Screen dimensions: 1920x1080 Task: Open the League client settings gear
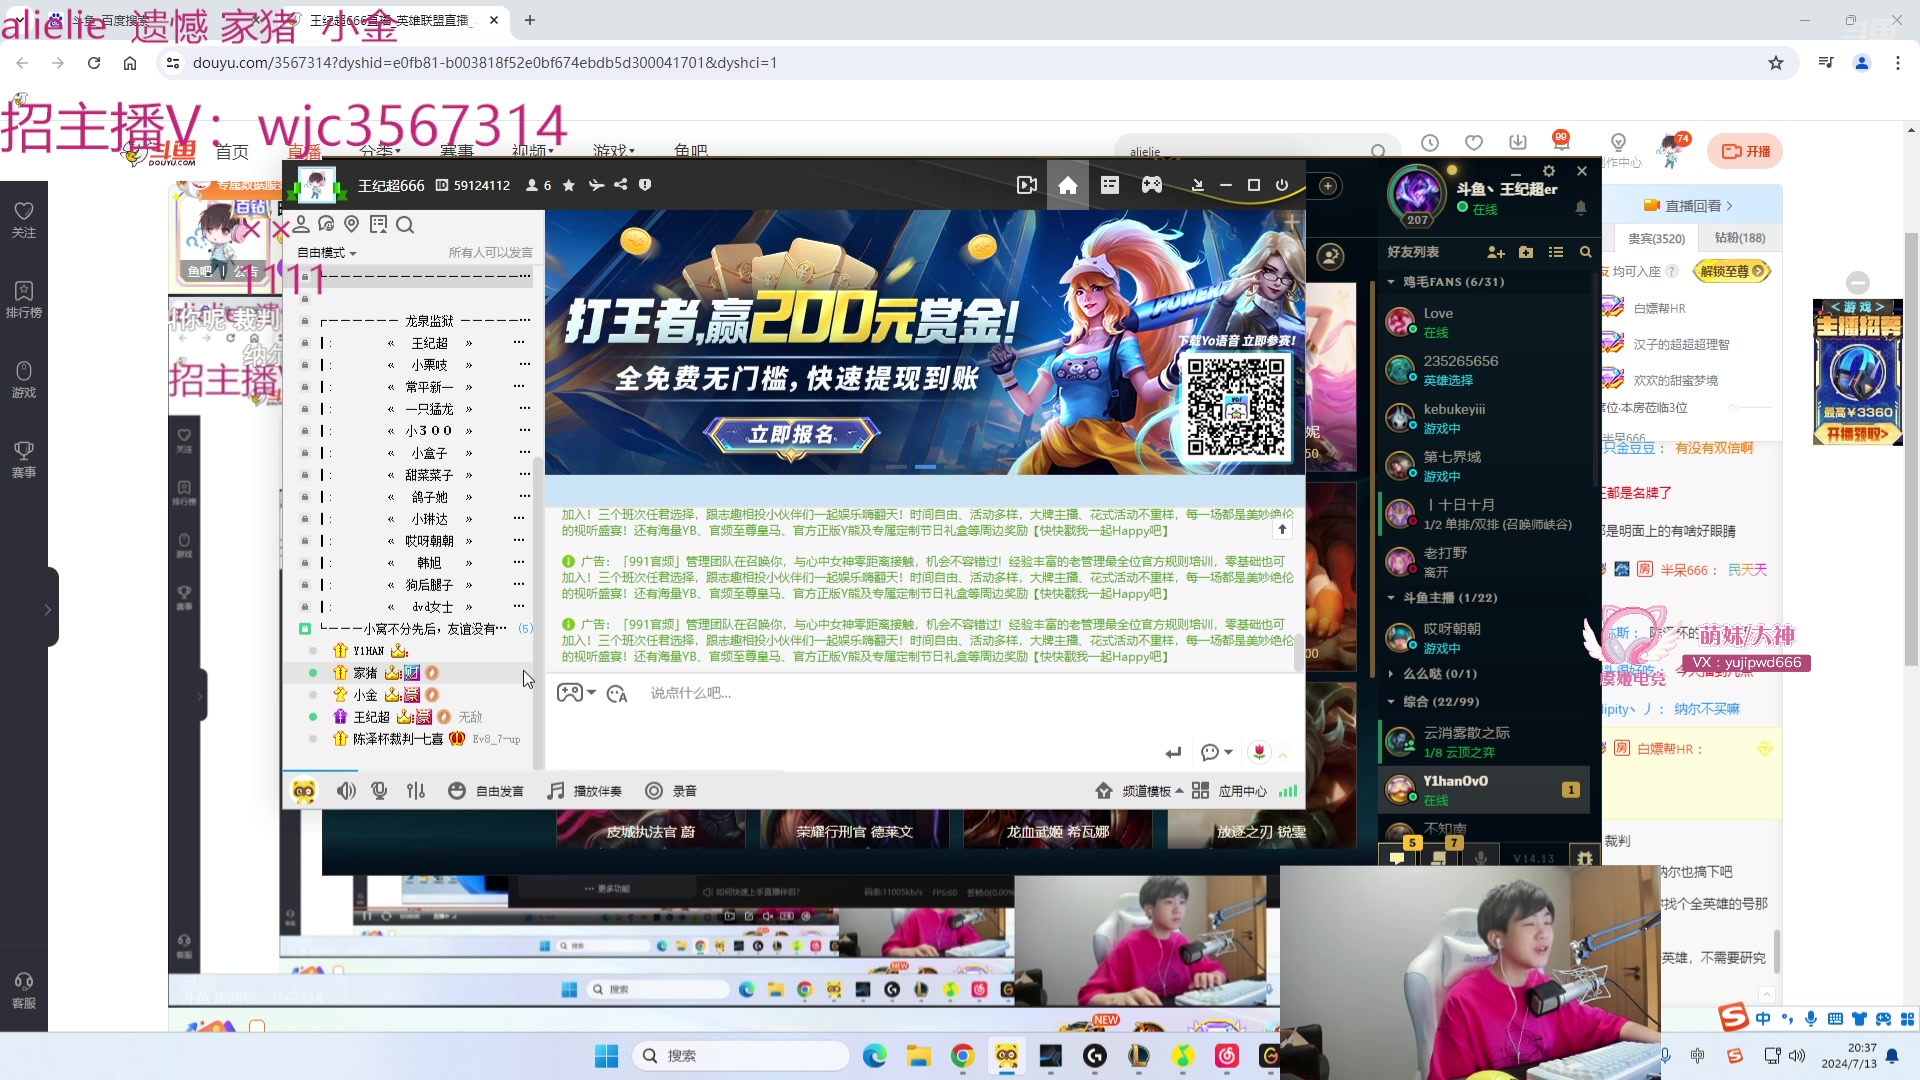pyautogui.click(x=1548, y=171)
